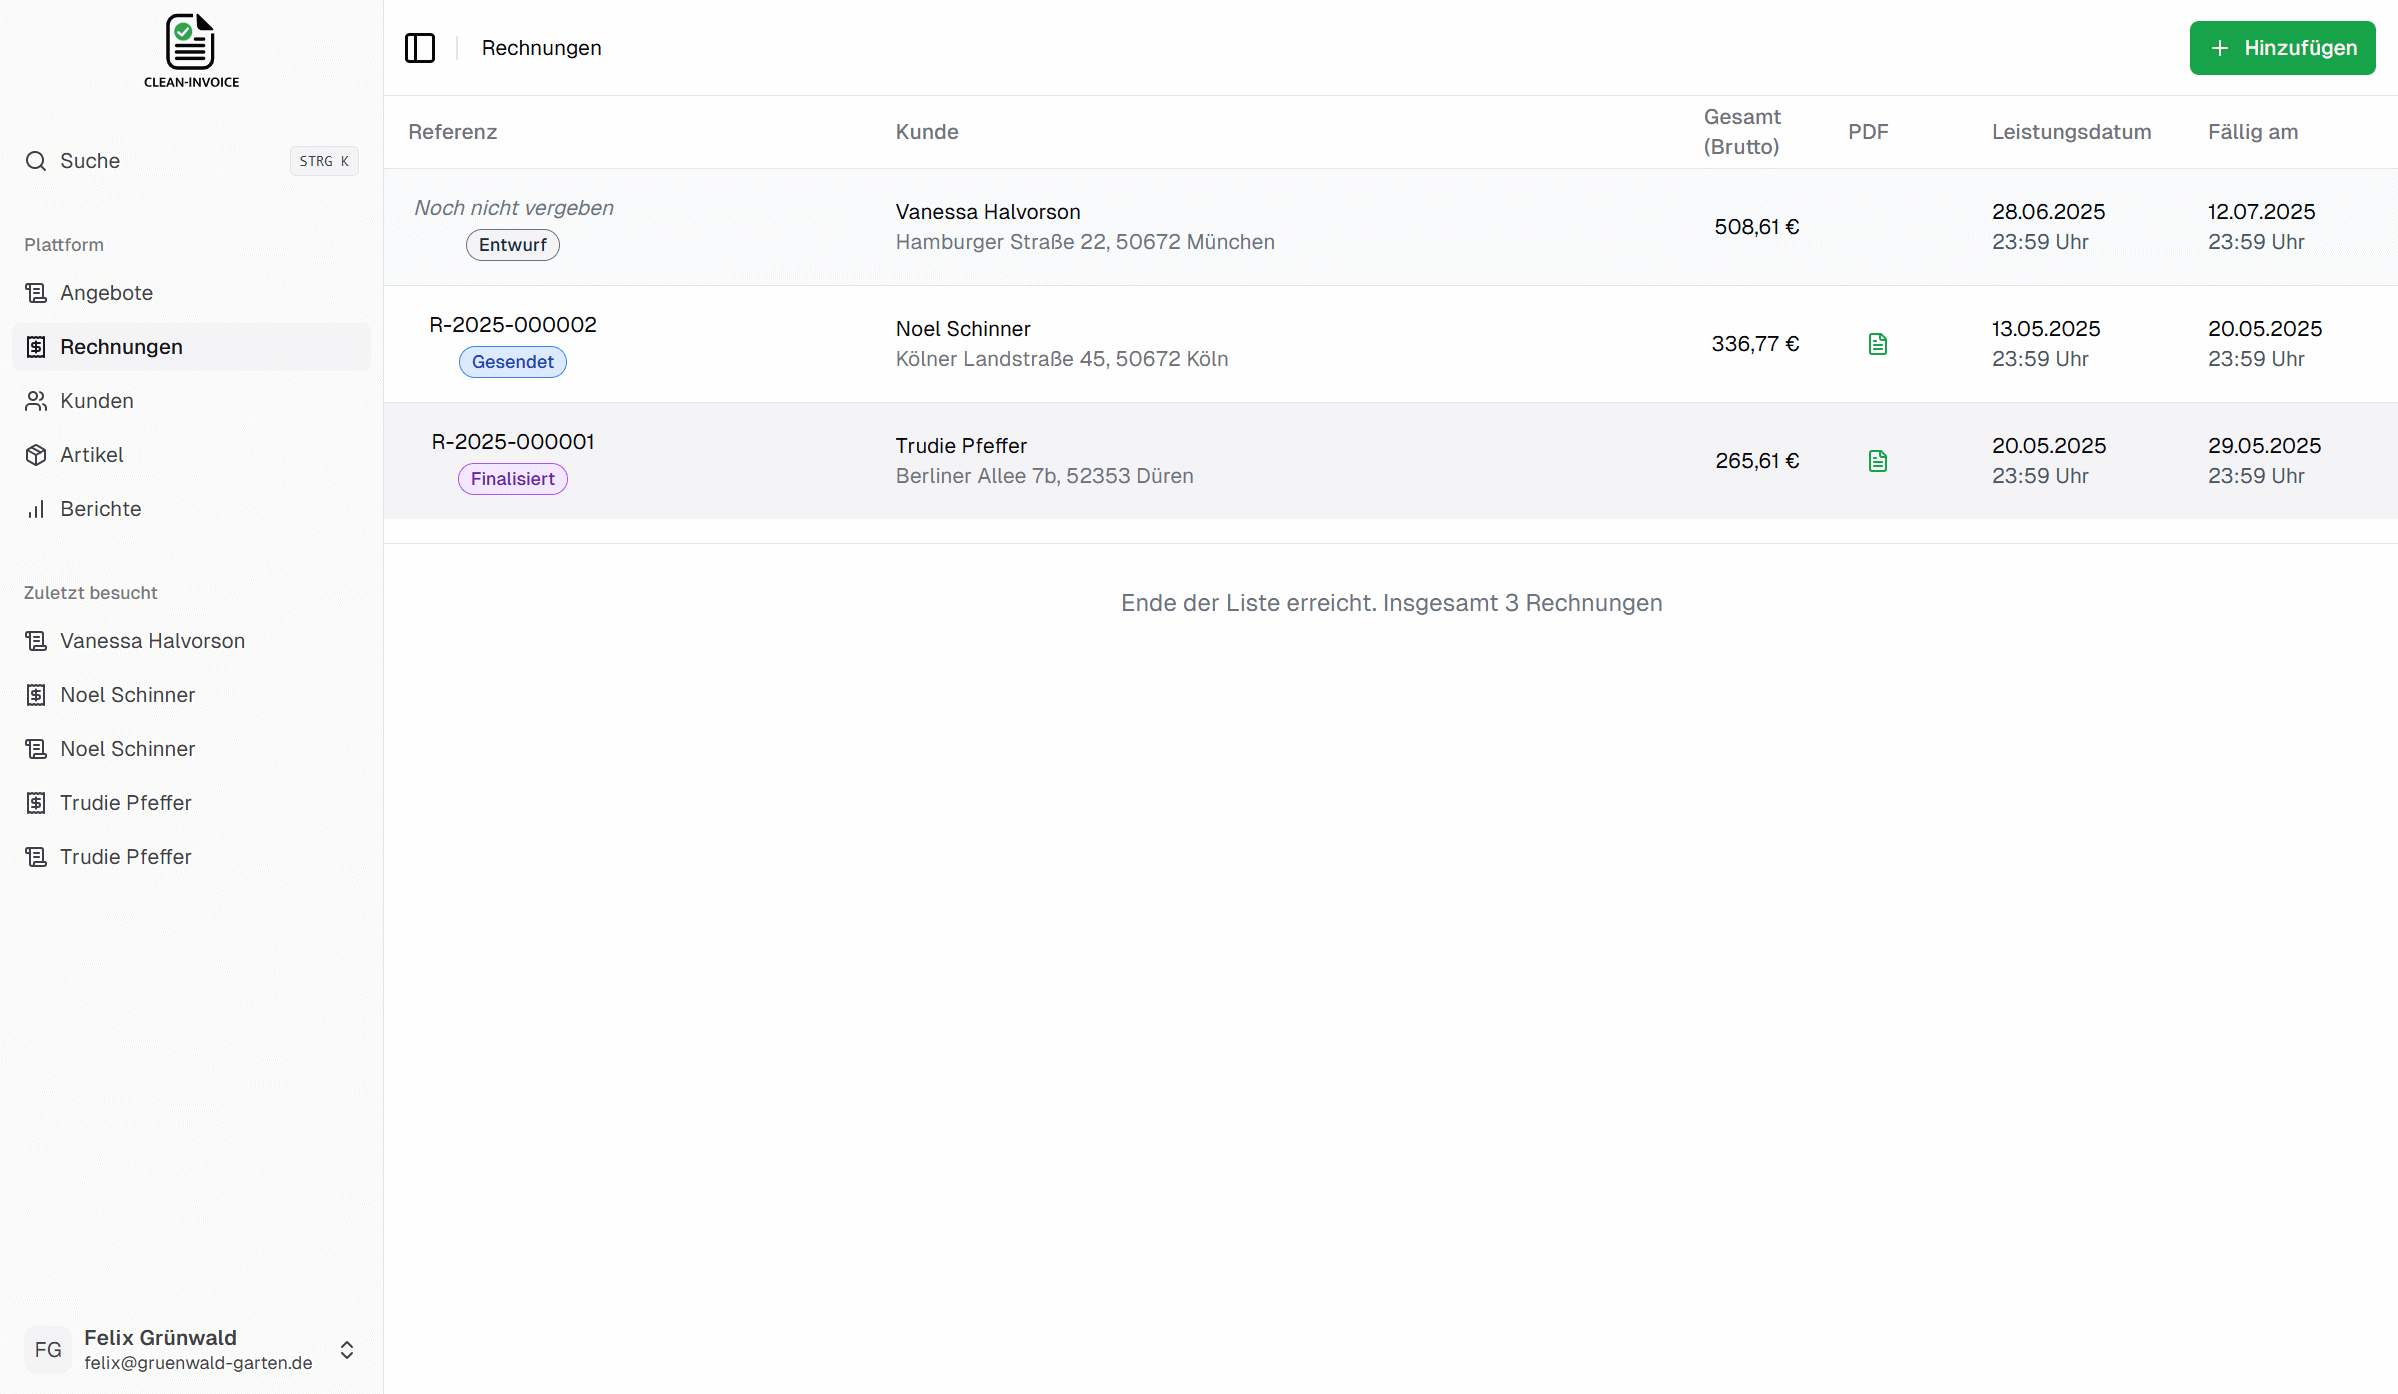This screenshot has height=1394, width=2398.
Task: Toggle the sidebar panel icon
Action: point(420,48)
